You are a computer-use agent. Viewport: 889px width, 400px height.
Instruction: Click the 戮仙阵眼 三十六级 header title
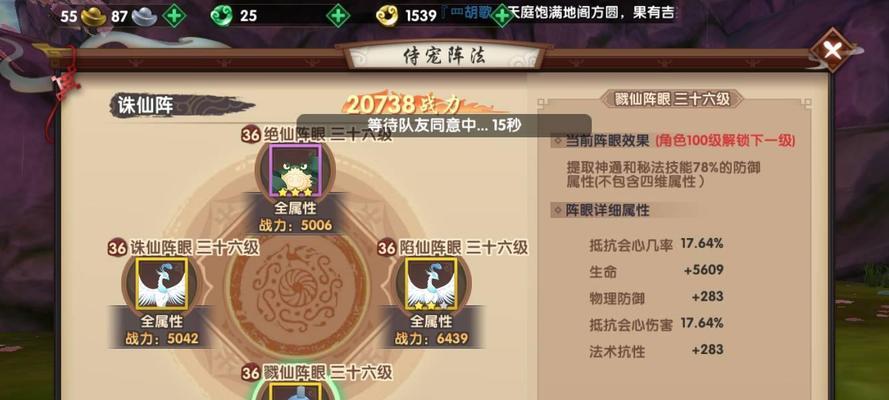point(672,99)
